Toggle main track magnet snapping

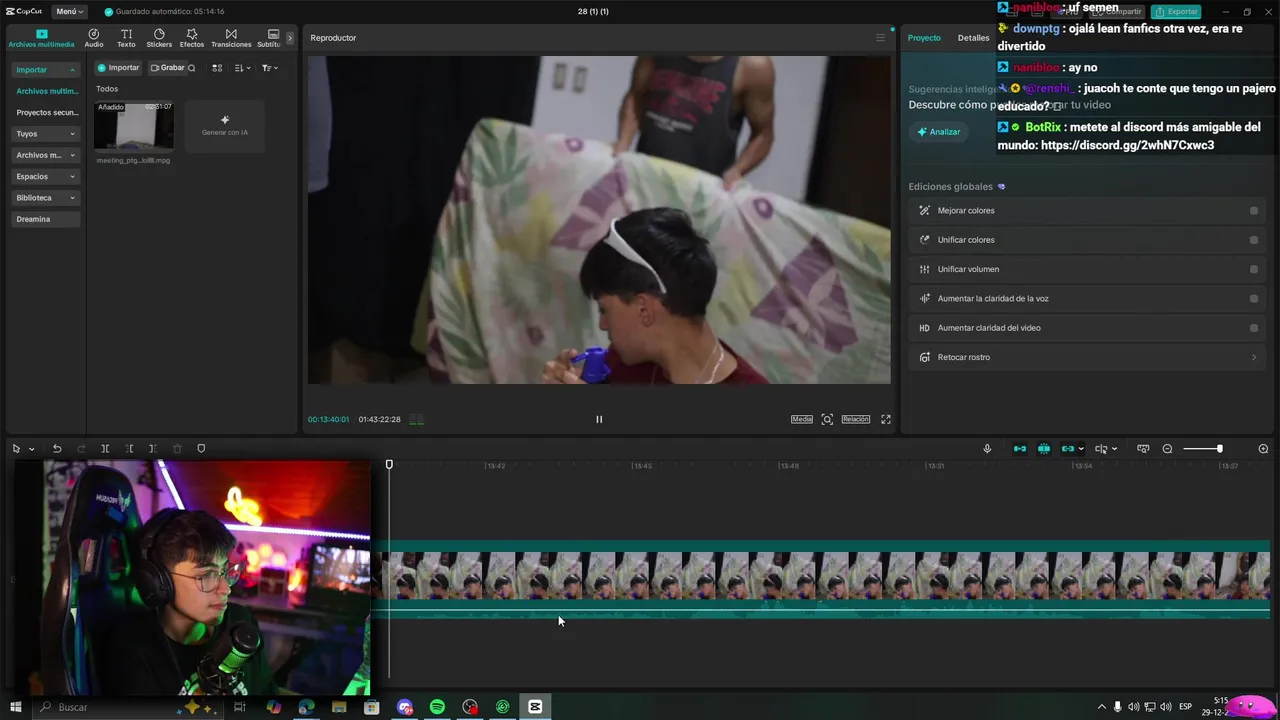(1020, 449)
